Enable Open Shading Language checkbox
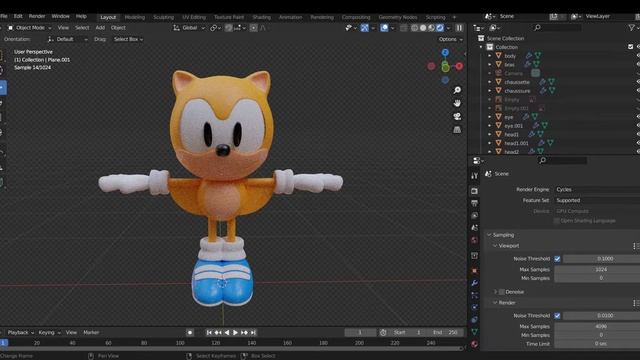 (x=556, y=221)
